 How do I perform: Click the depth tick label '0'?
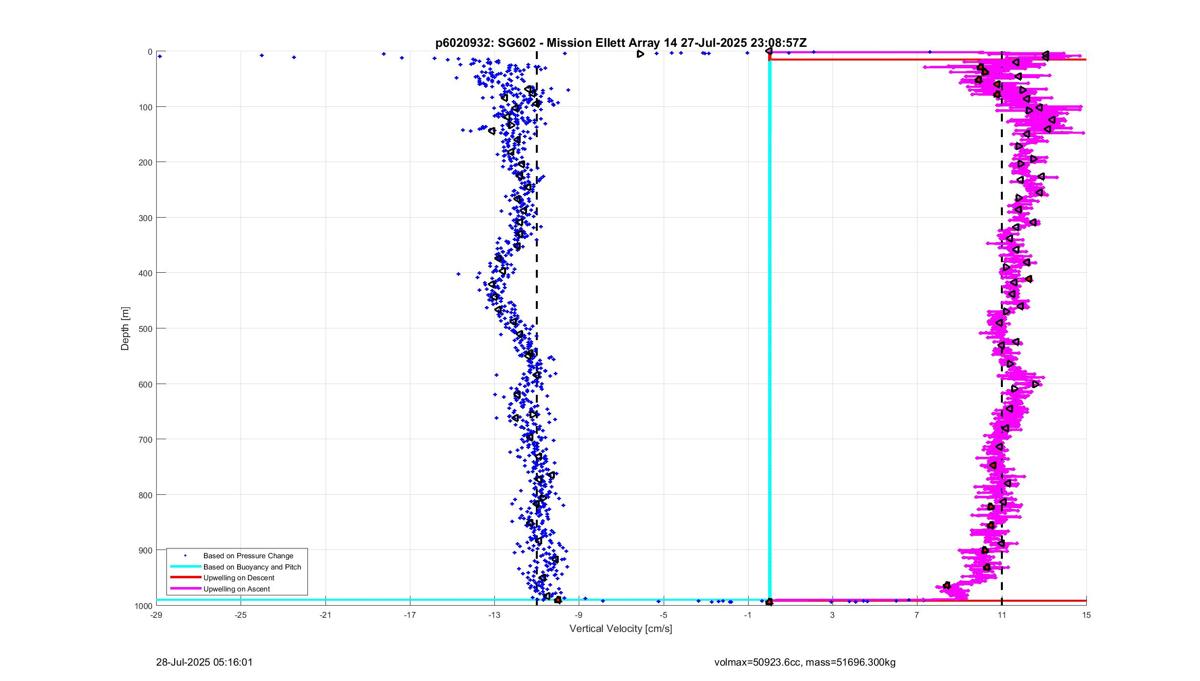coord(150,52)
